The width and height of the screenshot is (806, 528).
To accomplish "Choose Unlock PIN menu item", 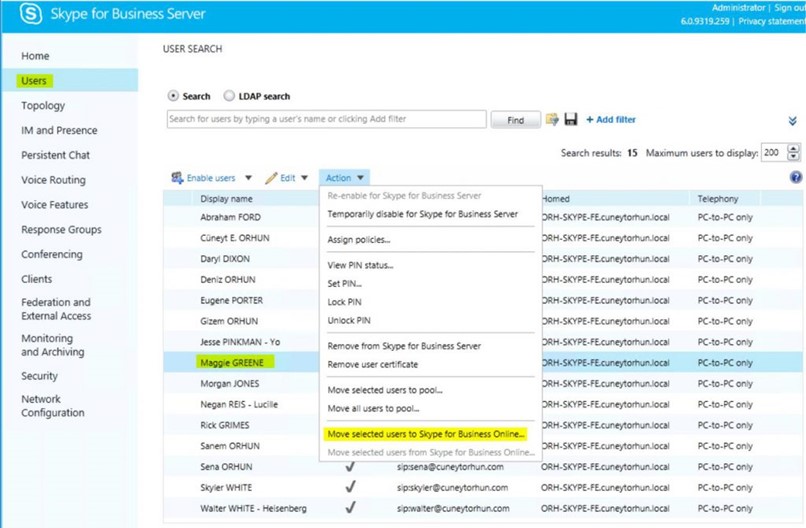I will [x=349, y=320].
